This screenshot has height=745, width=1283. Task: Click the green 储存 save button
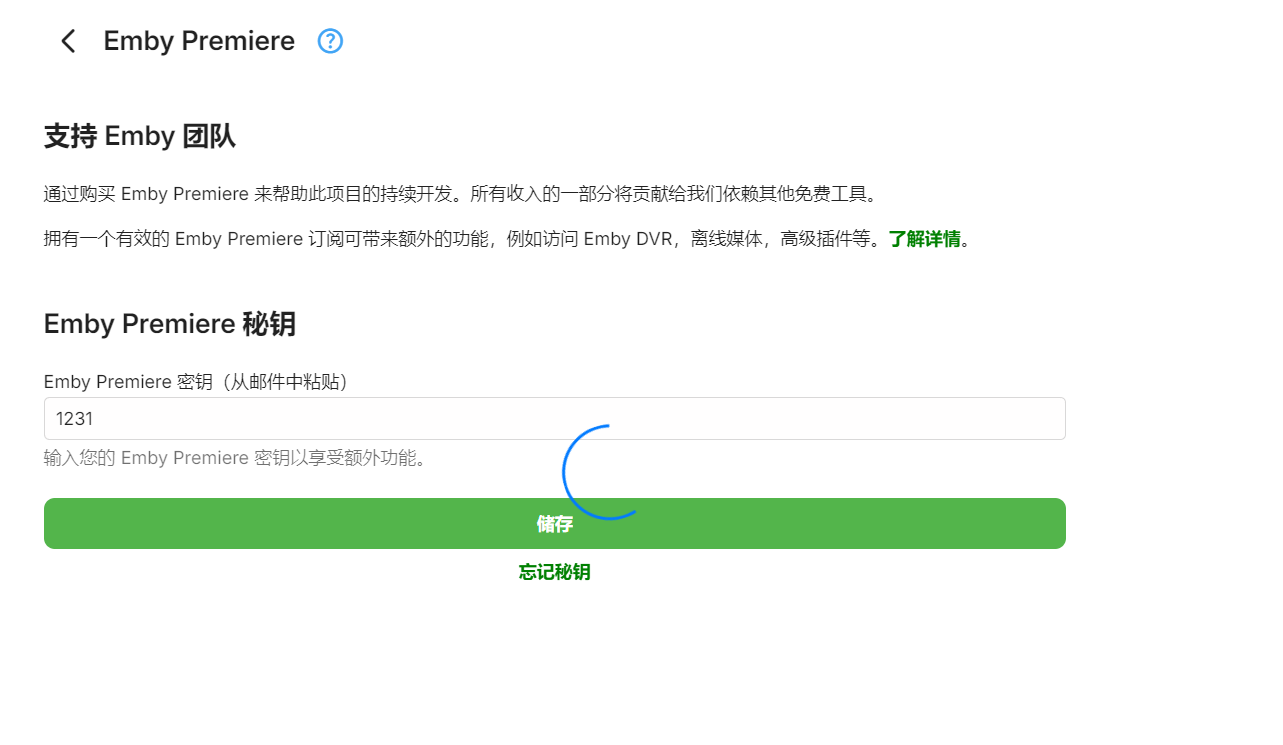coord(555,523)
